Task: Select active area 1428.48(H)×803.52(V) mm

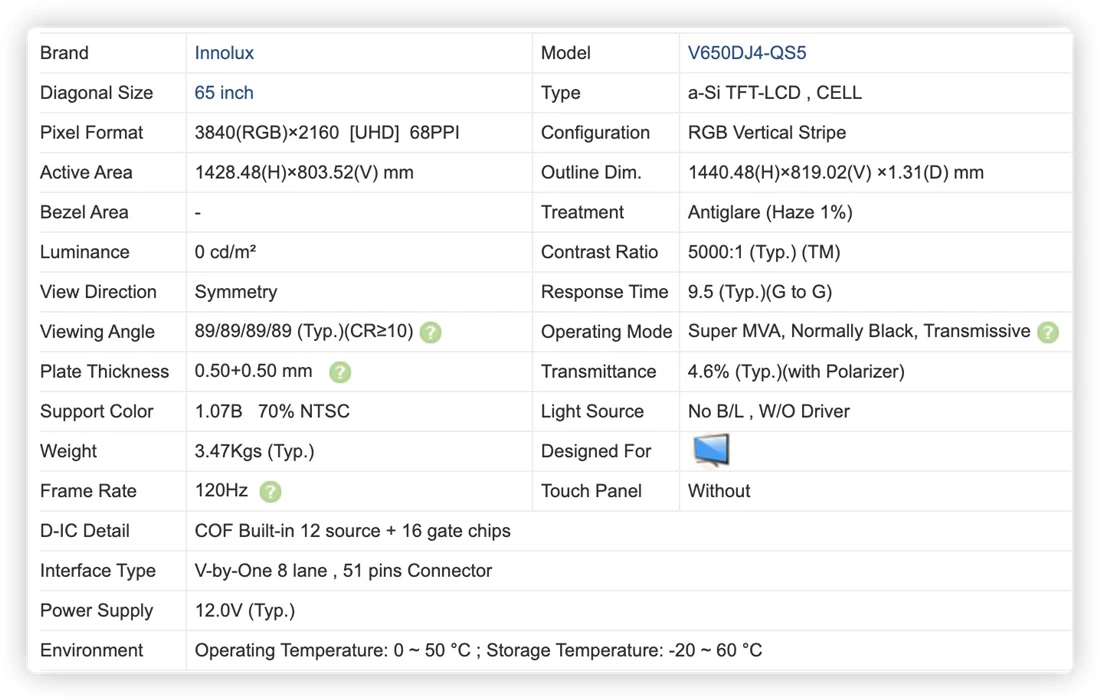Action: pos(304,173)
